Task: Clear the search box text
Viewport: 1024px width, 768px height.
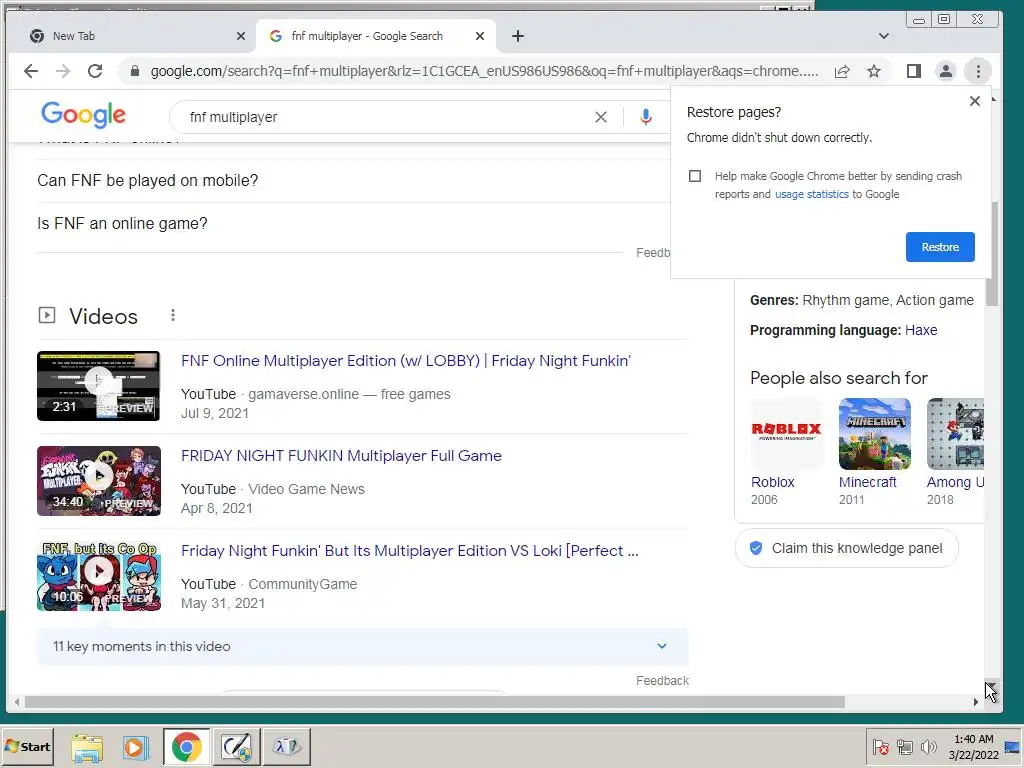Action: point(601,117)
